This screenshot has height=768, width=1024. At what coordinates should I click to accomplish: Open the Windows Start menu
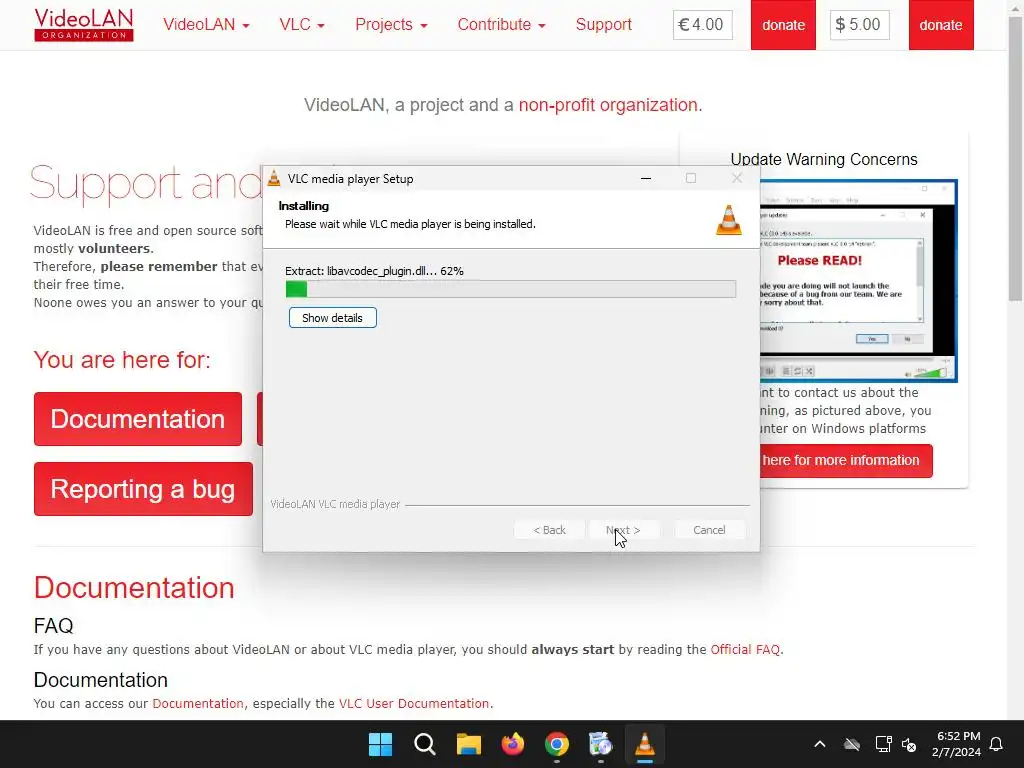point(380,744)
